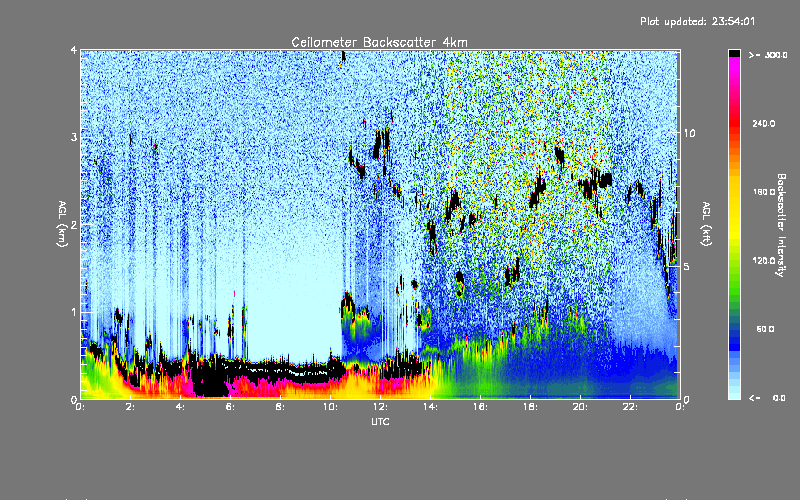
Task: Click the '20:' tick on the UTC axis
Action: pos(581,407)
